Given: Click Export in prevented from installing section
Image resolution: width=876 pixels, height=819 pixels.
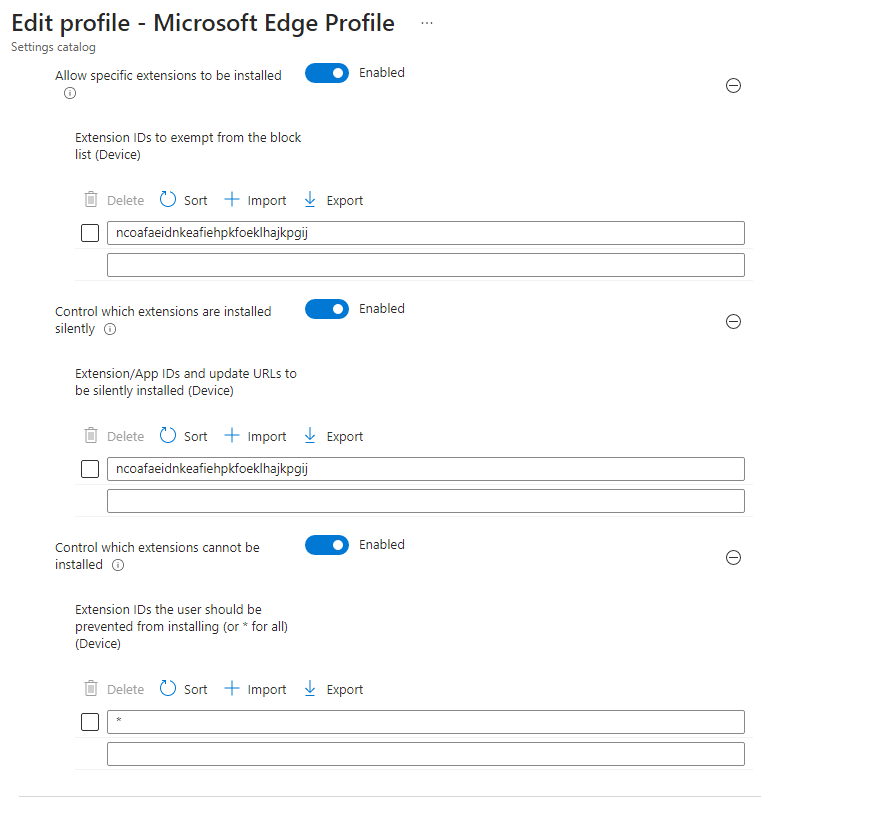Looking at the screenshot, I should tap(333, 689).
